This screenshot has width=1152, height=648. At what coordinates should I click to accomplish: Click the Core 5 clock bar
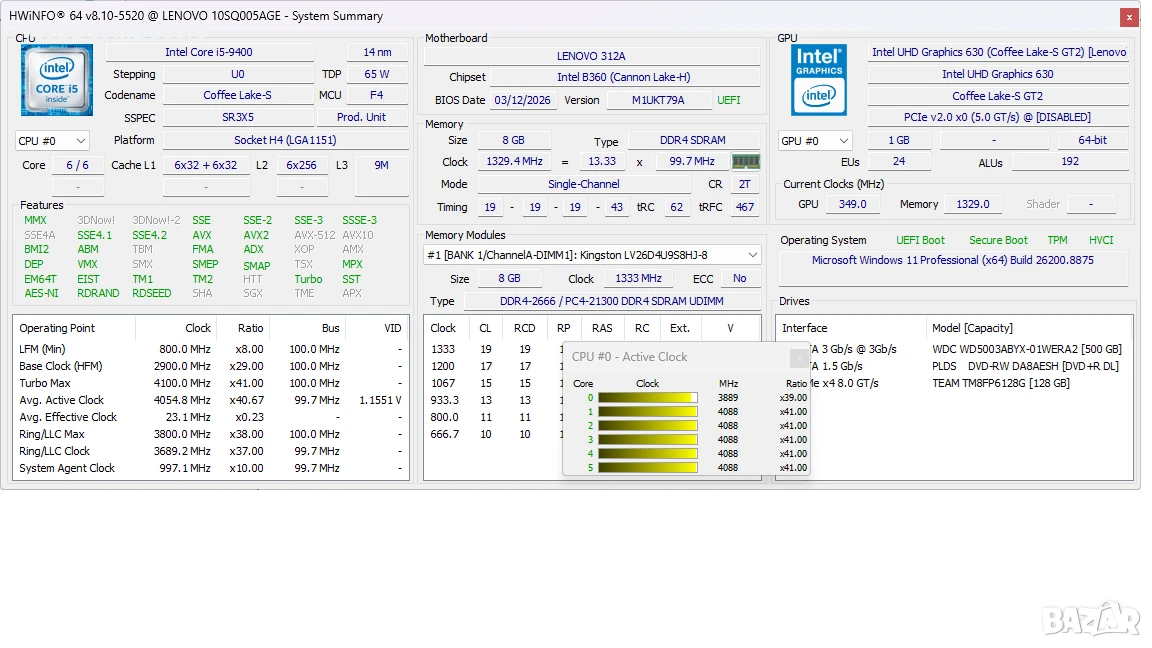pos(647,468)
